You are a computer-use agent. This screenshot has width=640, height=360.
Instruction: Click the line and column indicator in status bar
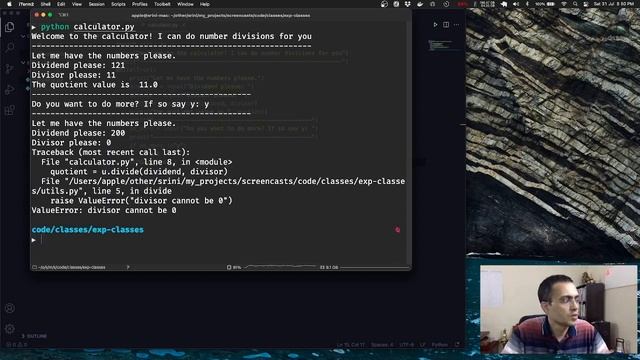pyautogui.click(x=351, y=345)
